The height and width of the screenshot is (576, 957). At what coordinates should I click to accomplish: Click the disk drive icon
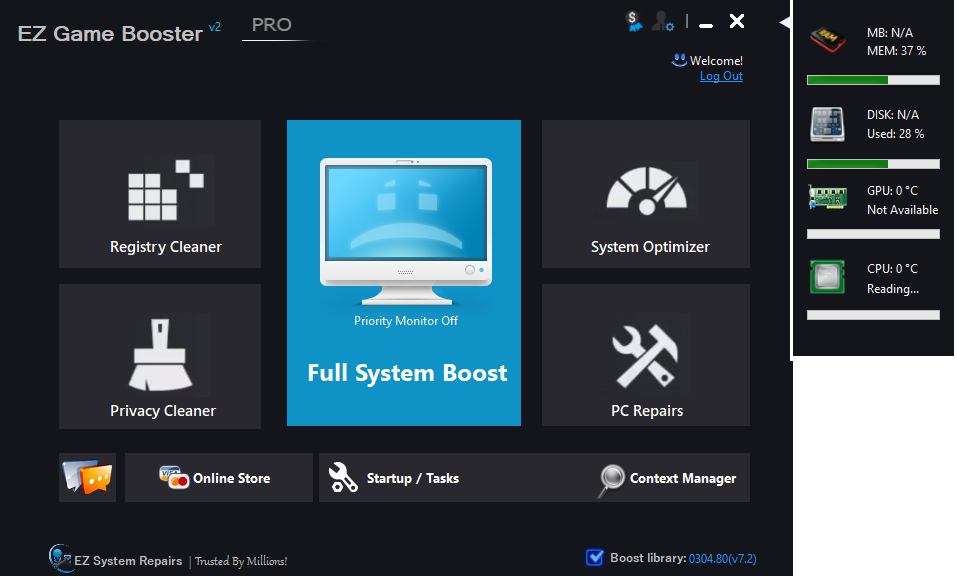click(828, 124)
